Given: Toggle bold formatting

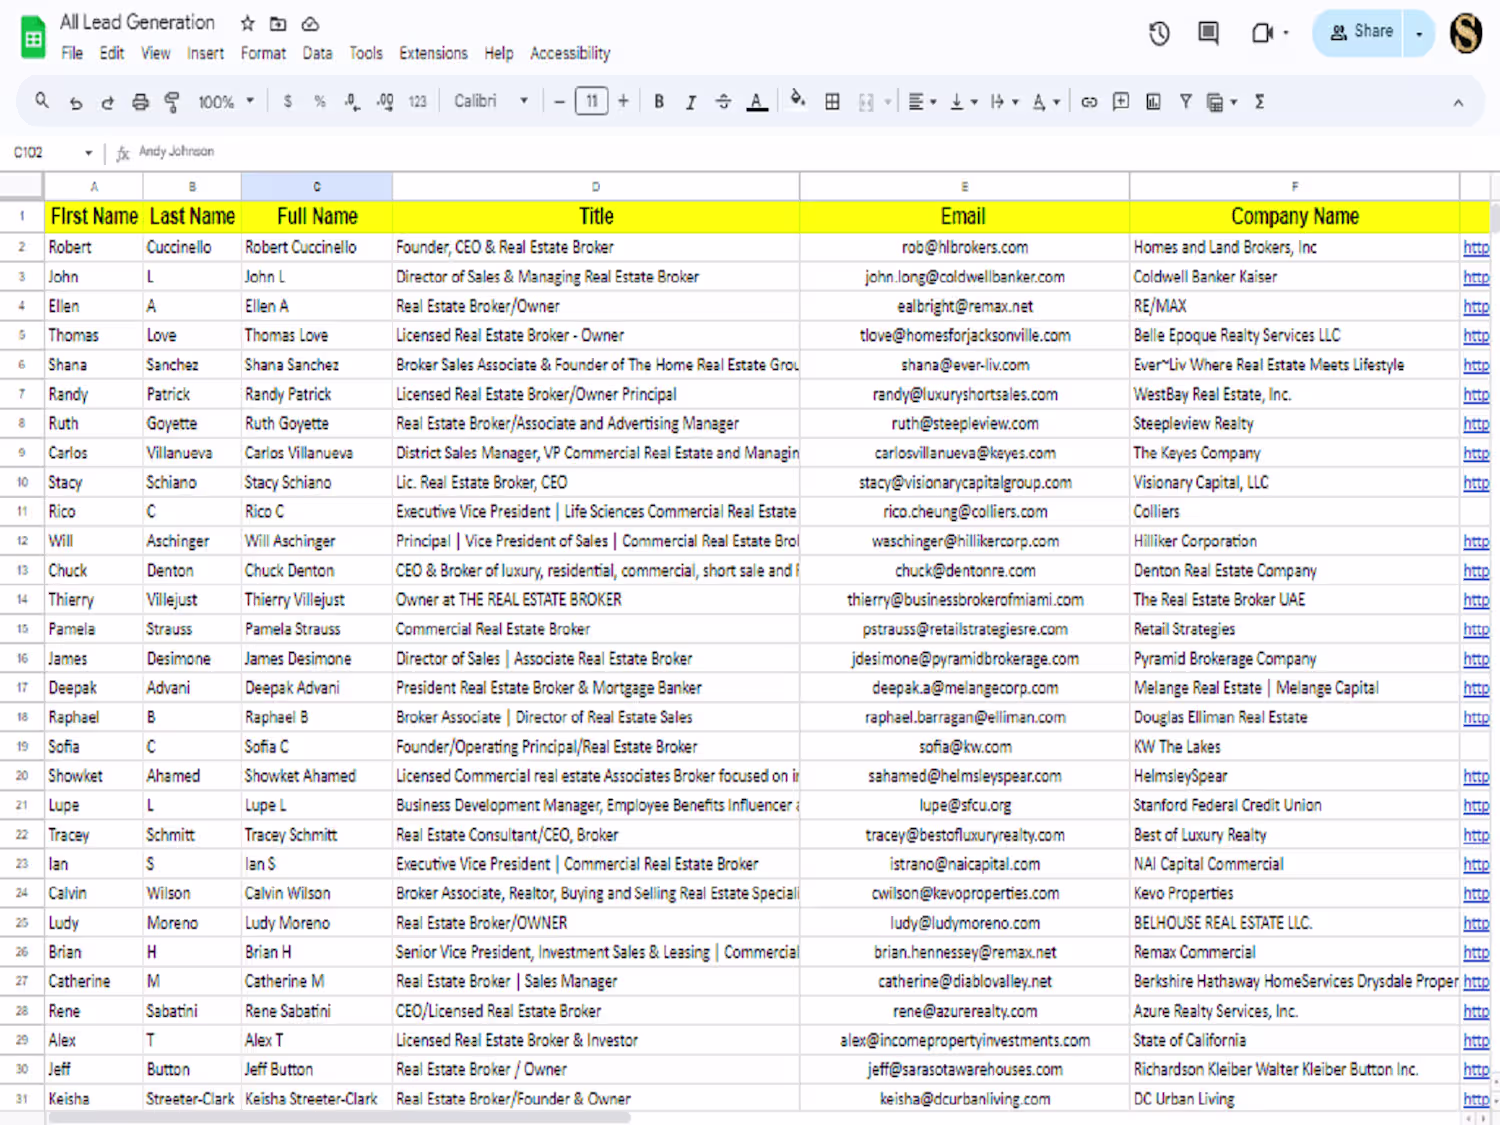Looking at the screenshot, I should pyautogui.click(x=659, y=101).
